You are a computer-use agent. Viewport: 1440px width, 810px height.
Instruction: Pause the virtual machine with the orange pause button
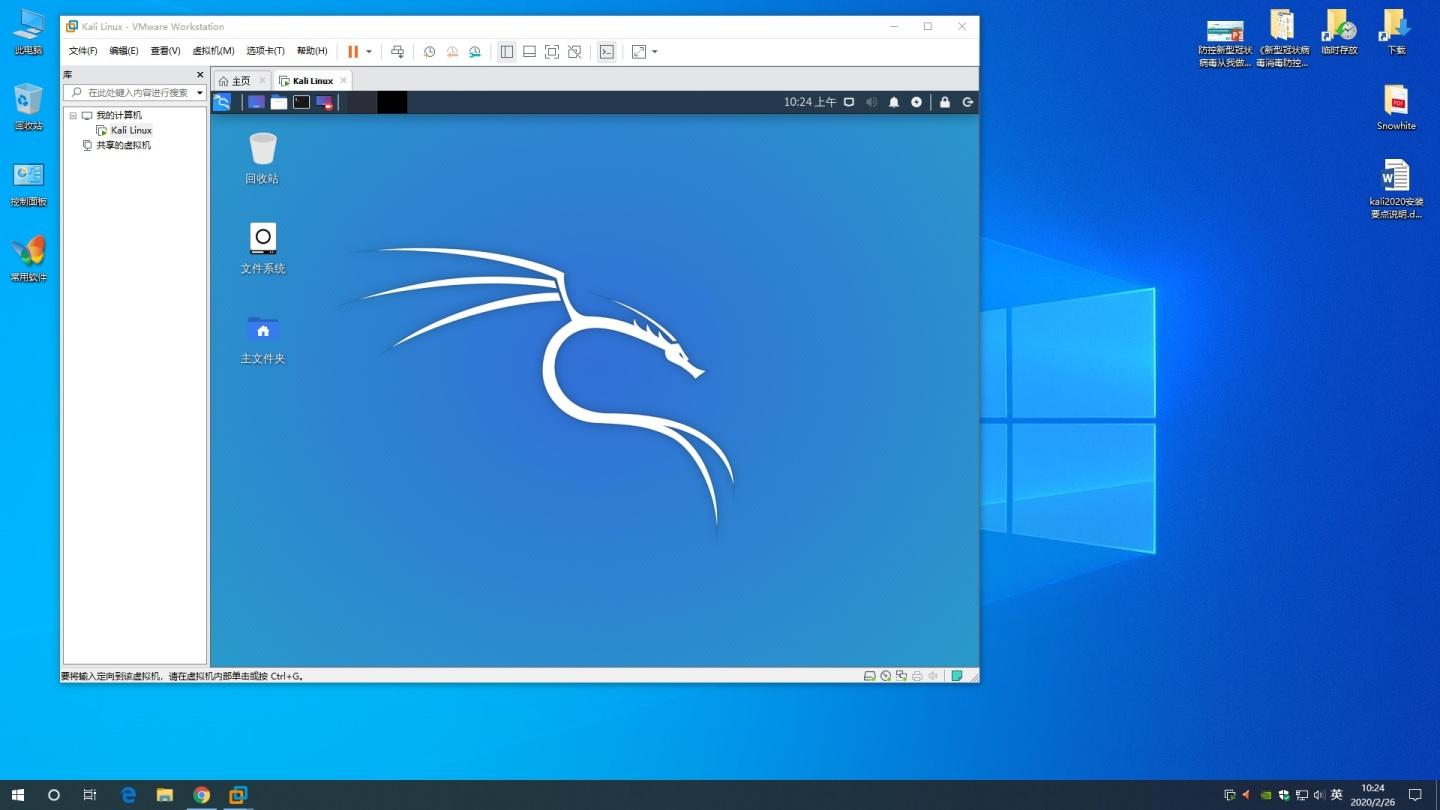(353, 51)
